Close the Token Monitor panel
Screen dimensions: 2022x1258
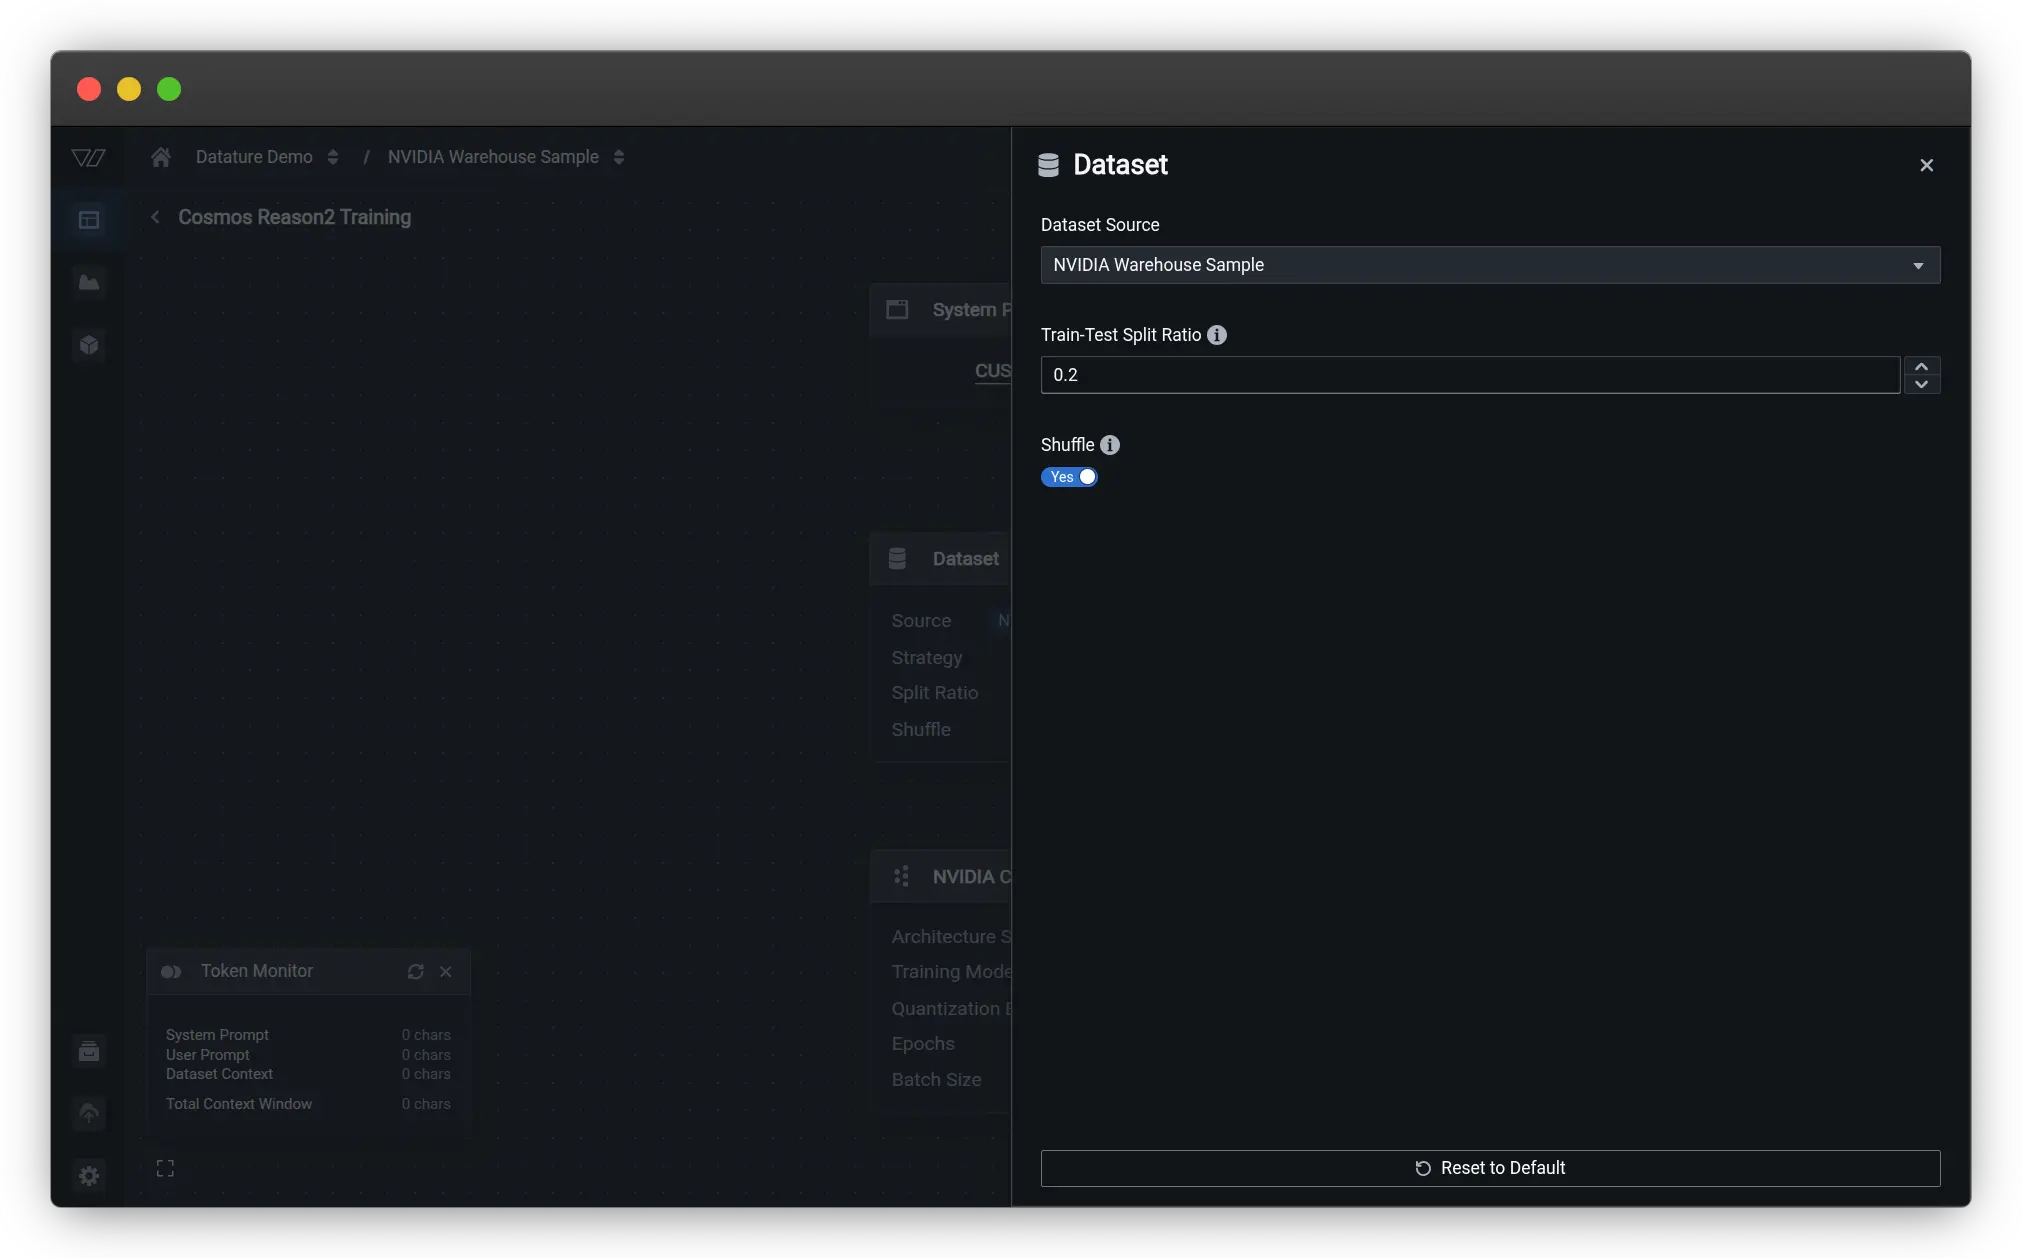446,972
